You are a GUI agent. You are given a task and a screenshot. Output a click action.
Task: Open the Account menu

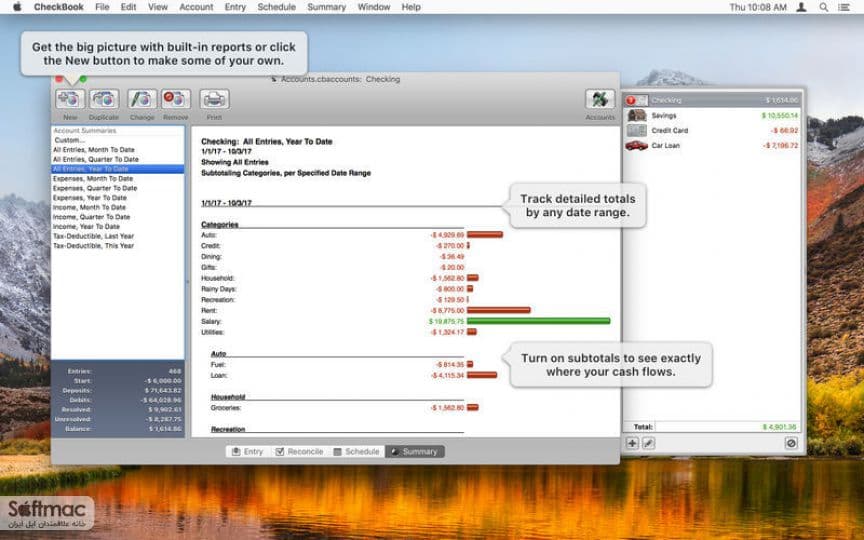(196, 7)
